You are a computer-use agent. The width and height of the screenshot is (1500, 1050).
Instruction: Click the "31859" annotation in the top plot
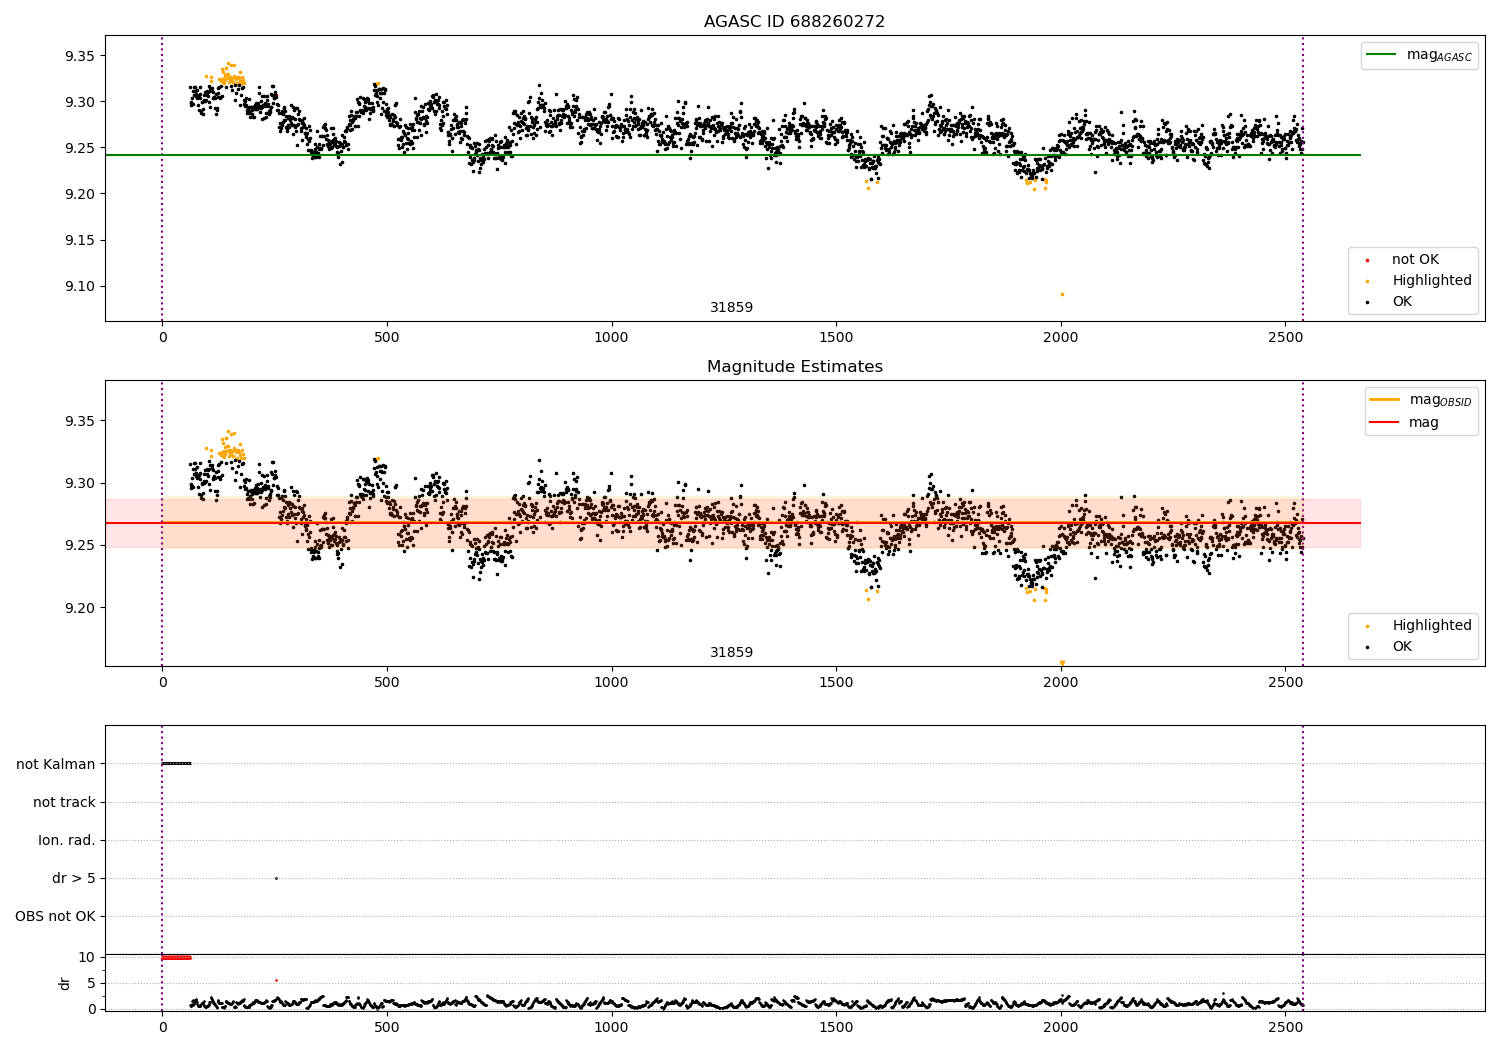click(x=732, y=308)
